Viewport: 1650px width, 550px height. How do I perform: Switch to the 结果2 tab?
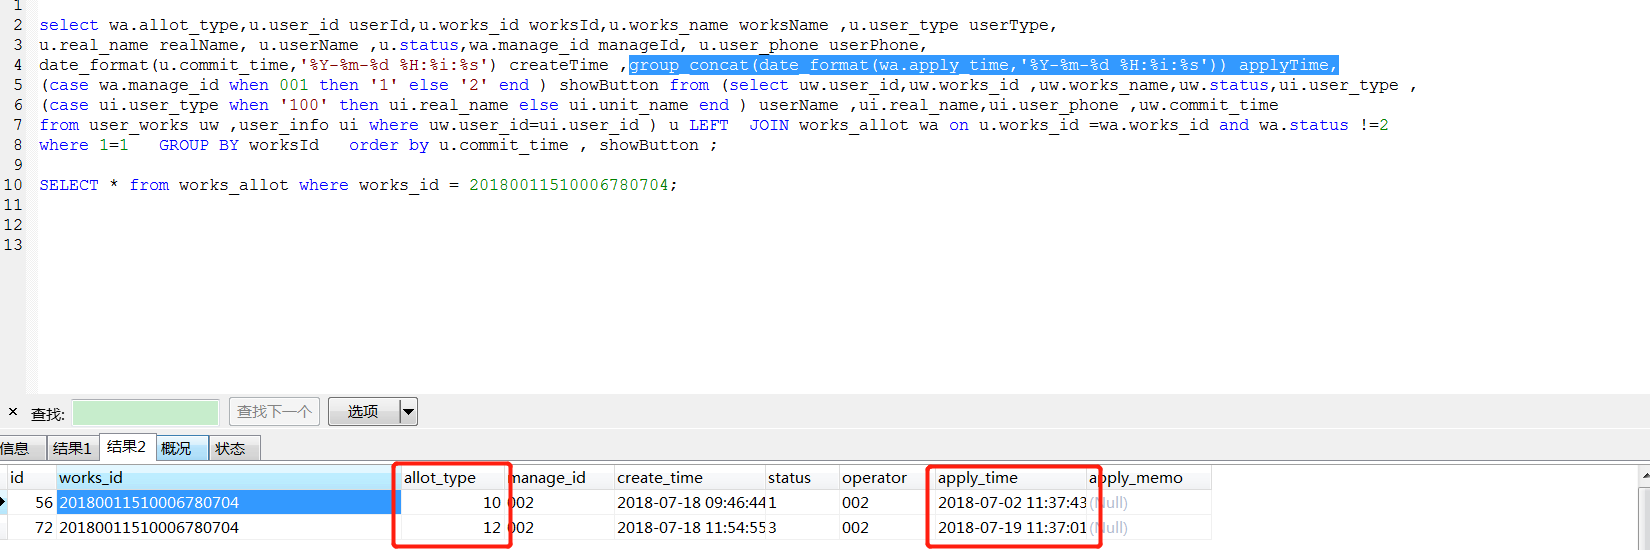127,447
